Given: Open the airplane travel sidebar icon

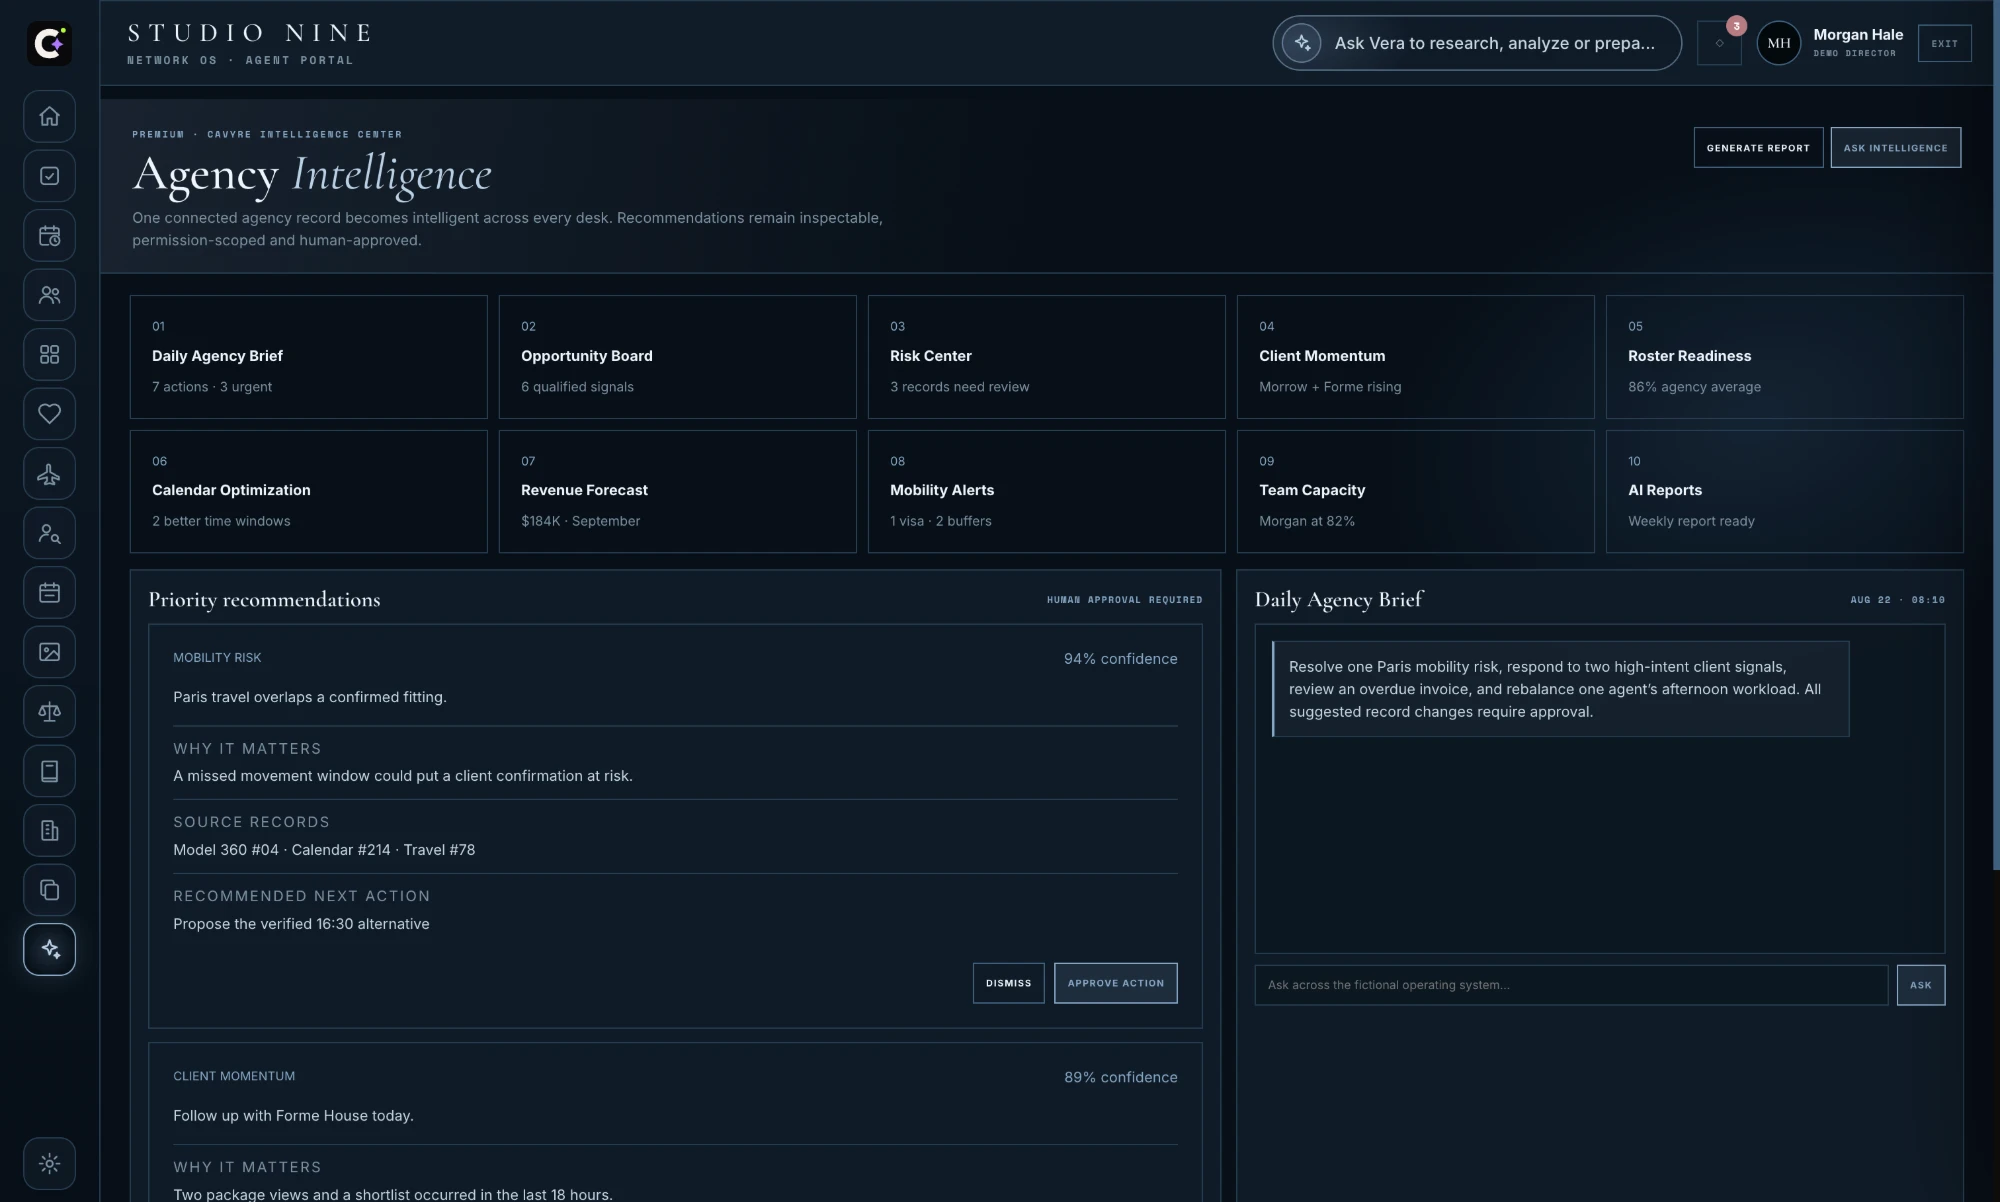Looking at the screenshot, I should coord(49,473).
